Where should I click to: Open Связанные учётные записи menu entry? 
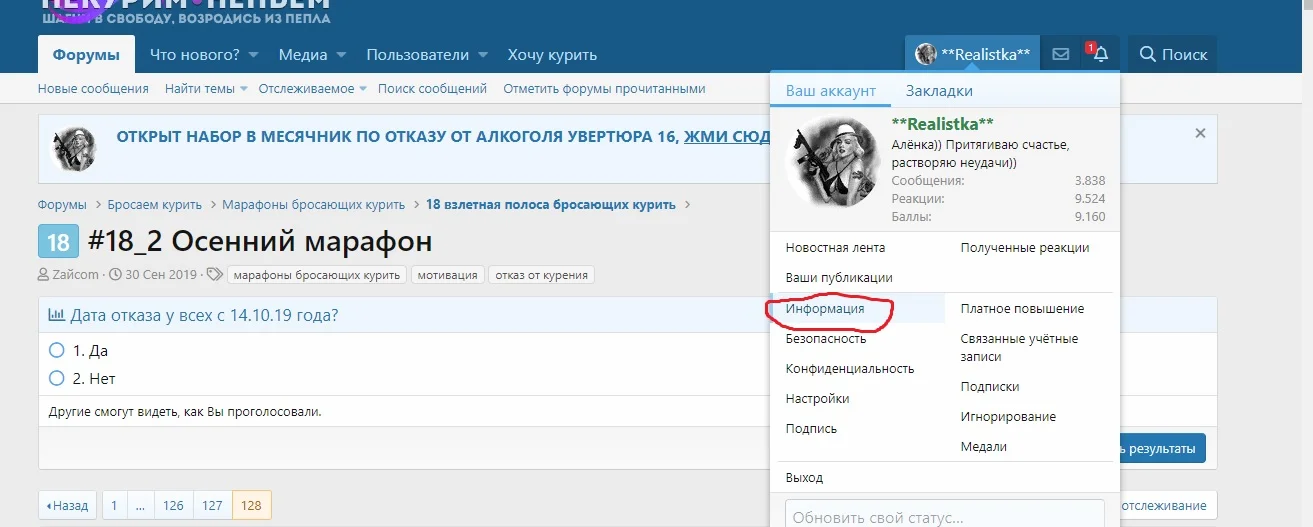[x=1019, y=347]
